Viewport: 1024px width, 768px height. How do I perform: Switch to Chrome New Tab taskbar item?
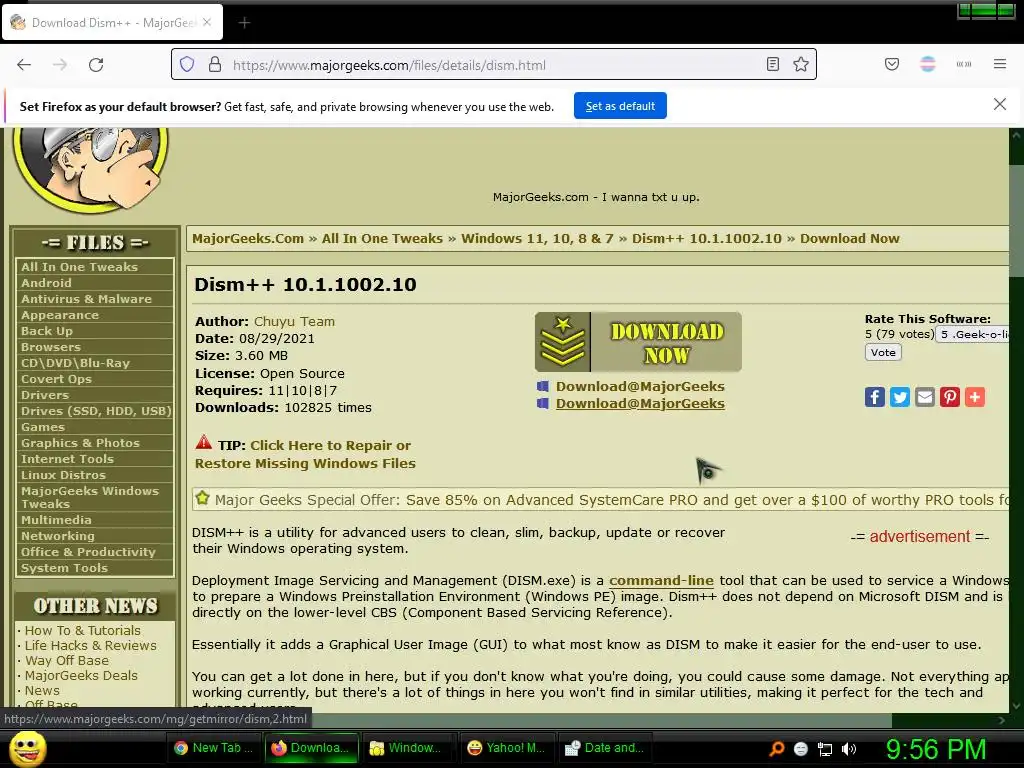215,748
